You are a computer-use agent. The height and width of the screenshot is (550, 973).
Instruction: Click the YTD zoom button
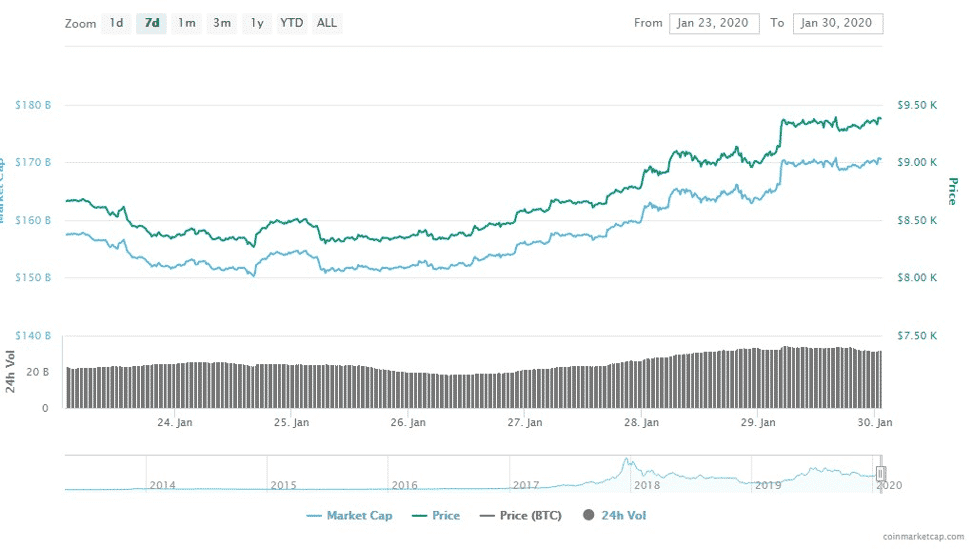[x=292, y=23]
